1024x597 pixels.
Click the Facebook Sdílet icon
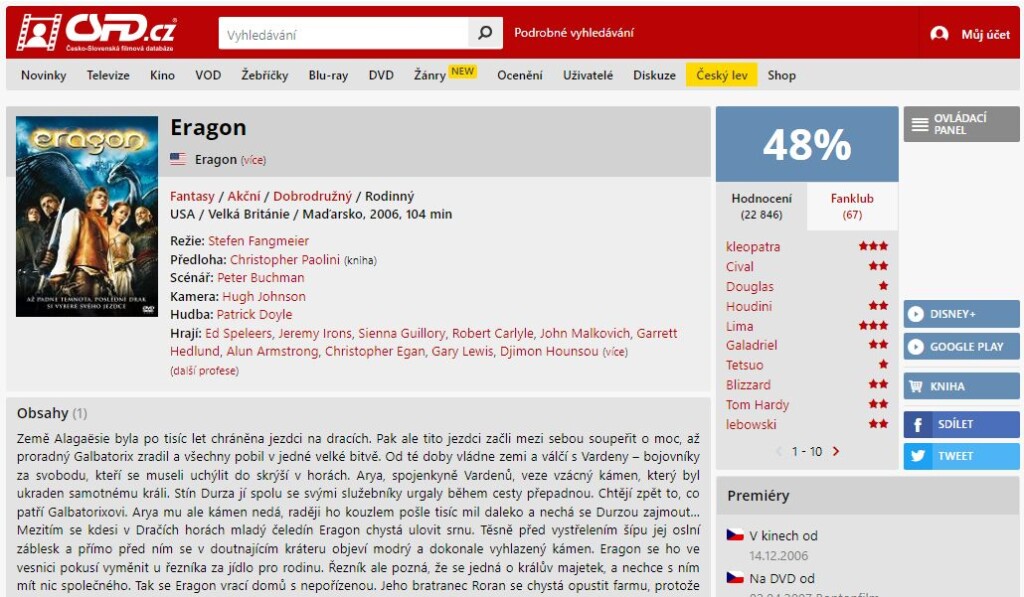point(918,425)
